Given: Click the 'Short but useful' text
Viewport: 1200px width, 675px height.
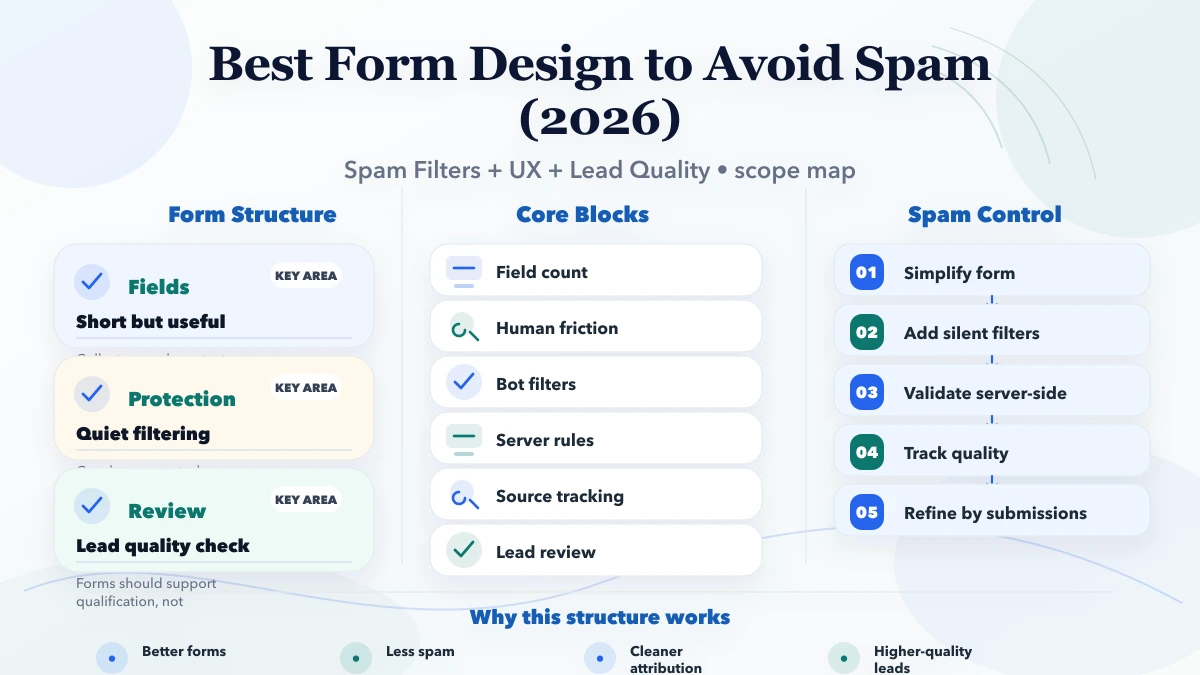Looking at the screenshot, I should 151,322.
